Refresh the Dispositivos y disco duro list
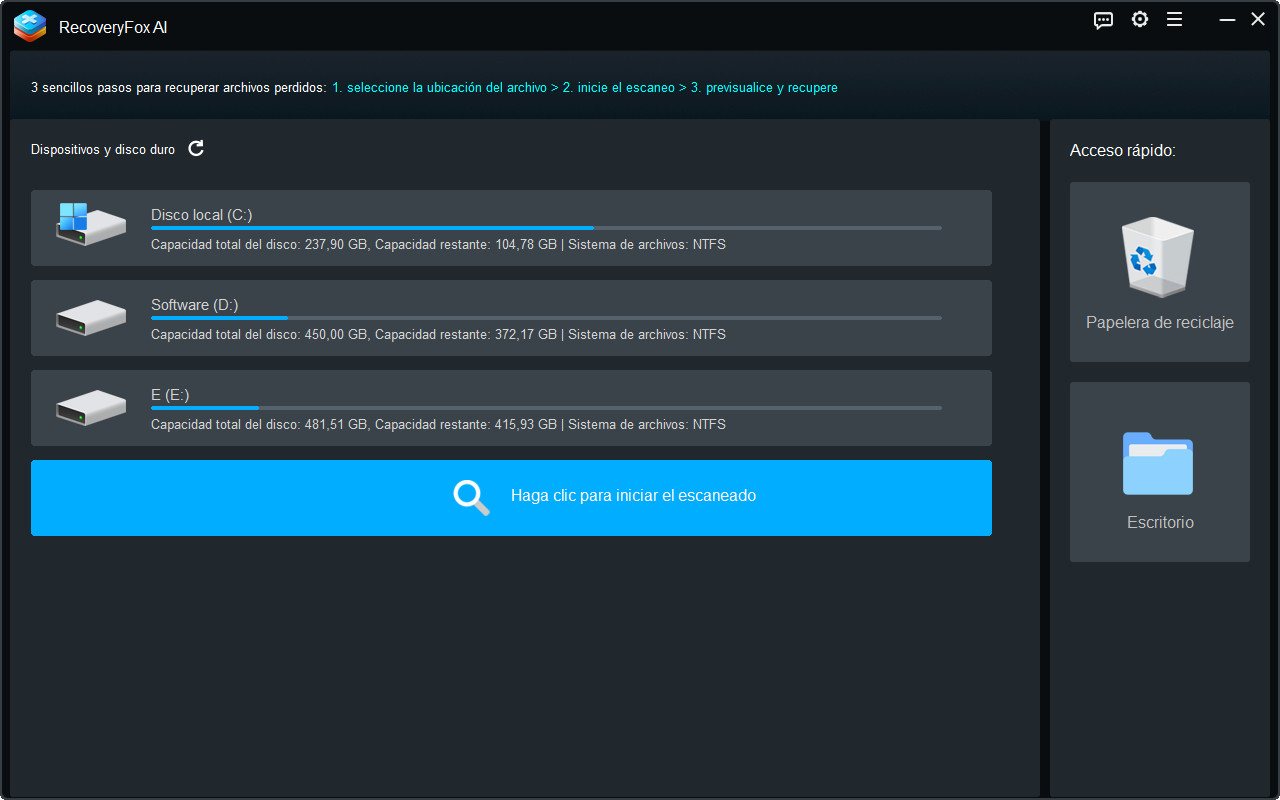Screen dimensions: 1280x800 (196, 148)
